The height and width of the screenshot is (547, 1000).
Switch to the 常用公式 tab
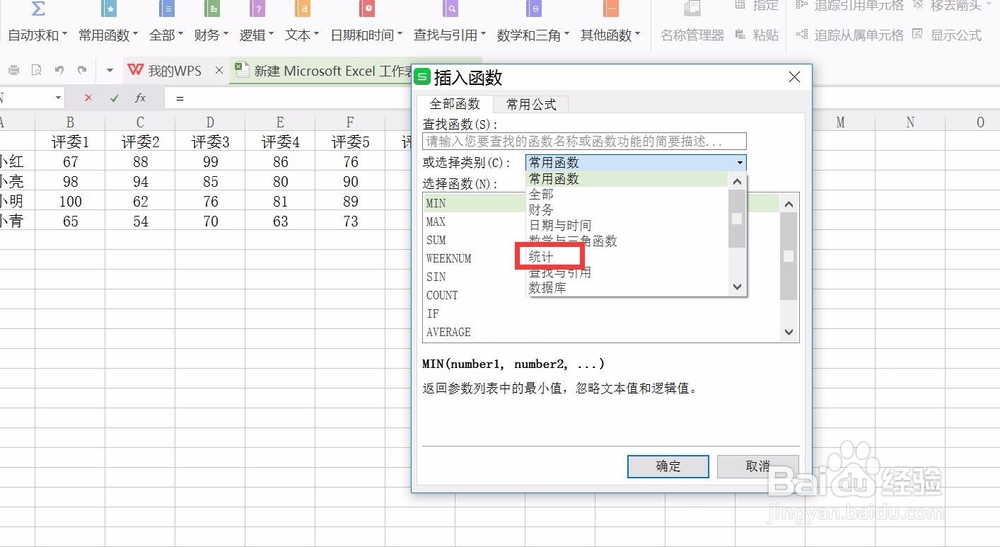coord(531,105)
